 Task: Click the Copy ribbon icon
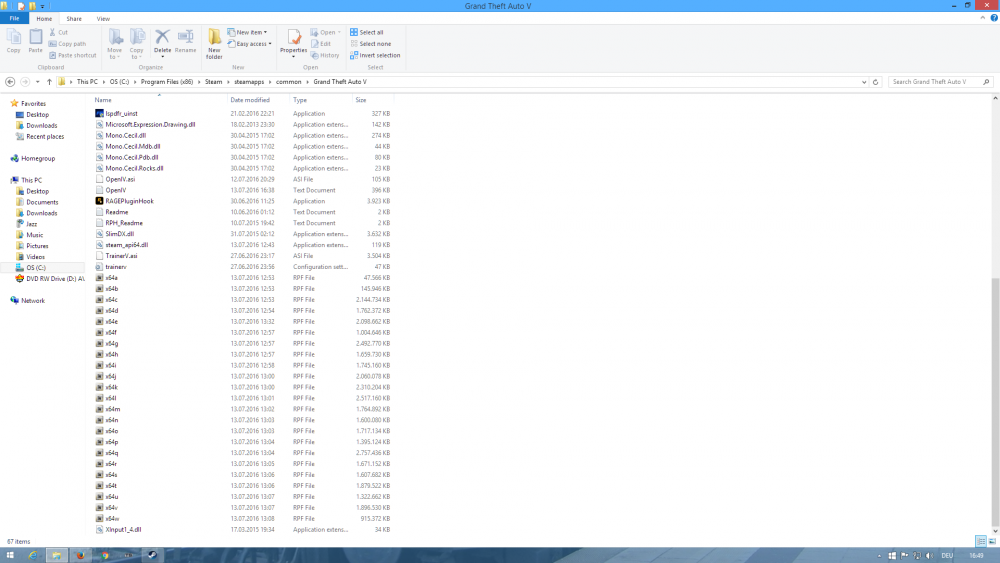(x=13, y=41)
